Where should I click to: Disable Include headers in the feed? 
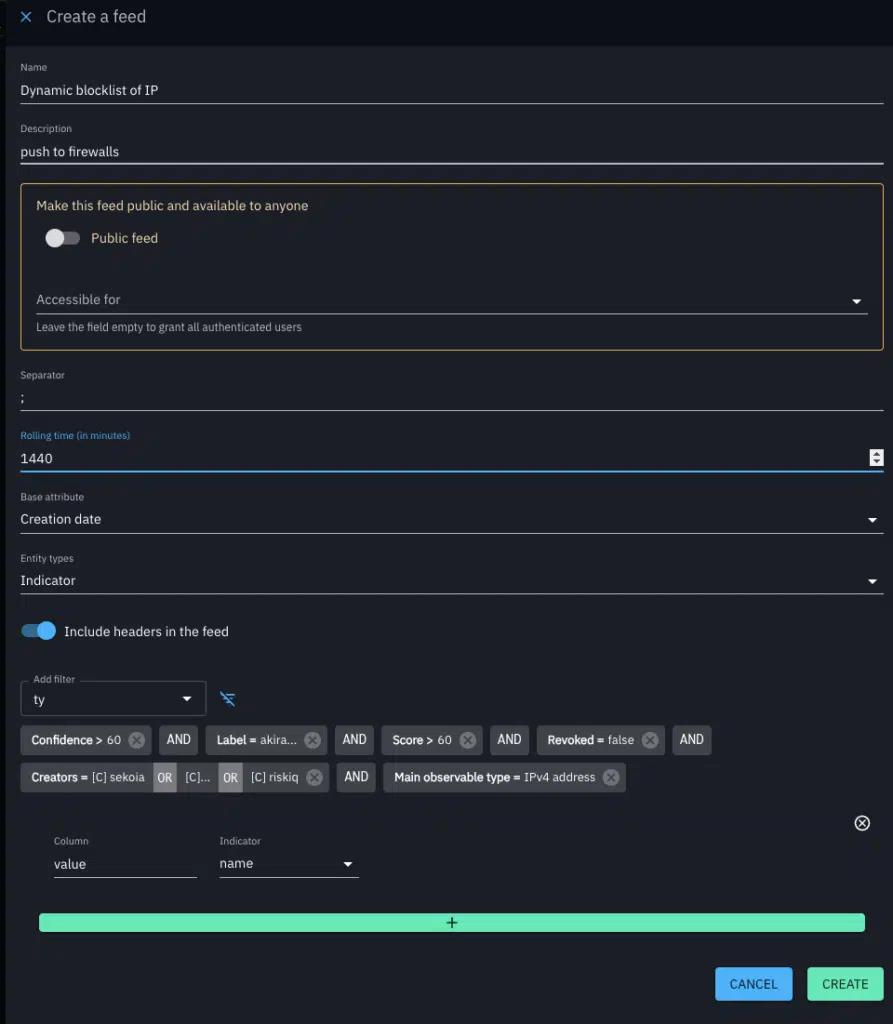(x=39, y=631)
